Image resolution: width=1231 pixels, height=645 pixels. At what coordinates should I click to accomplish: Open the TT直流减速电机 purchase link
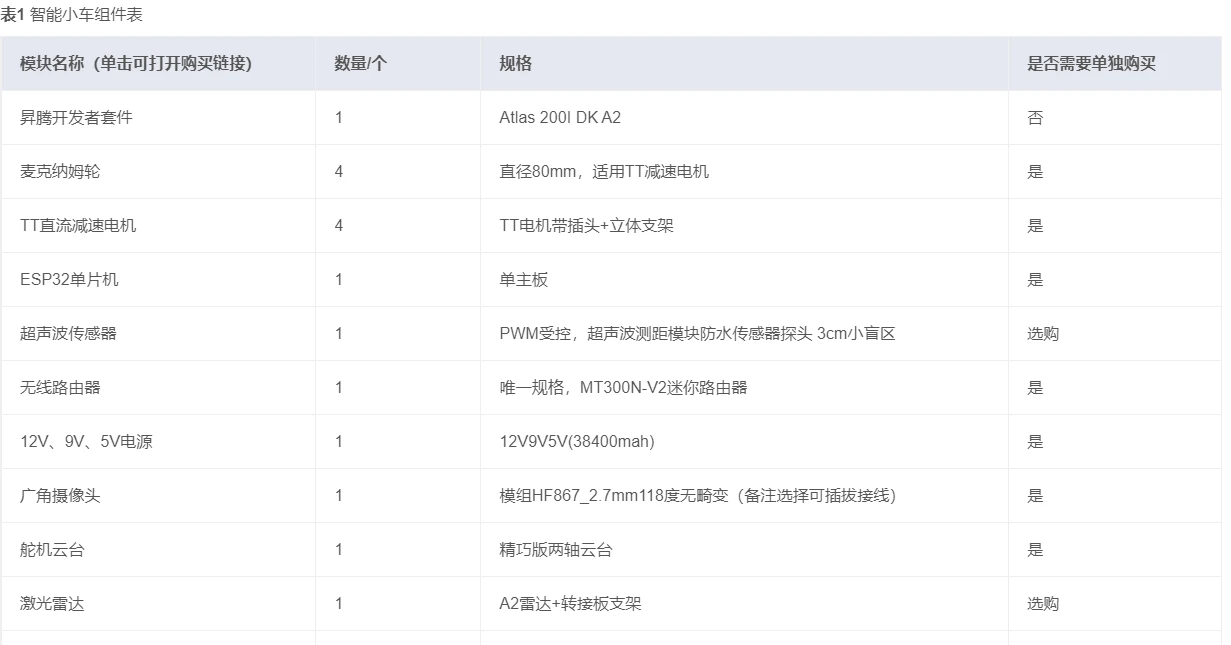pyautogui.click(x=78, y=226)
